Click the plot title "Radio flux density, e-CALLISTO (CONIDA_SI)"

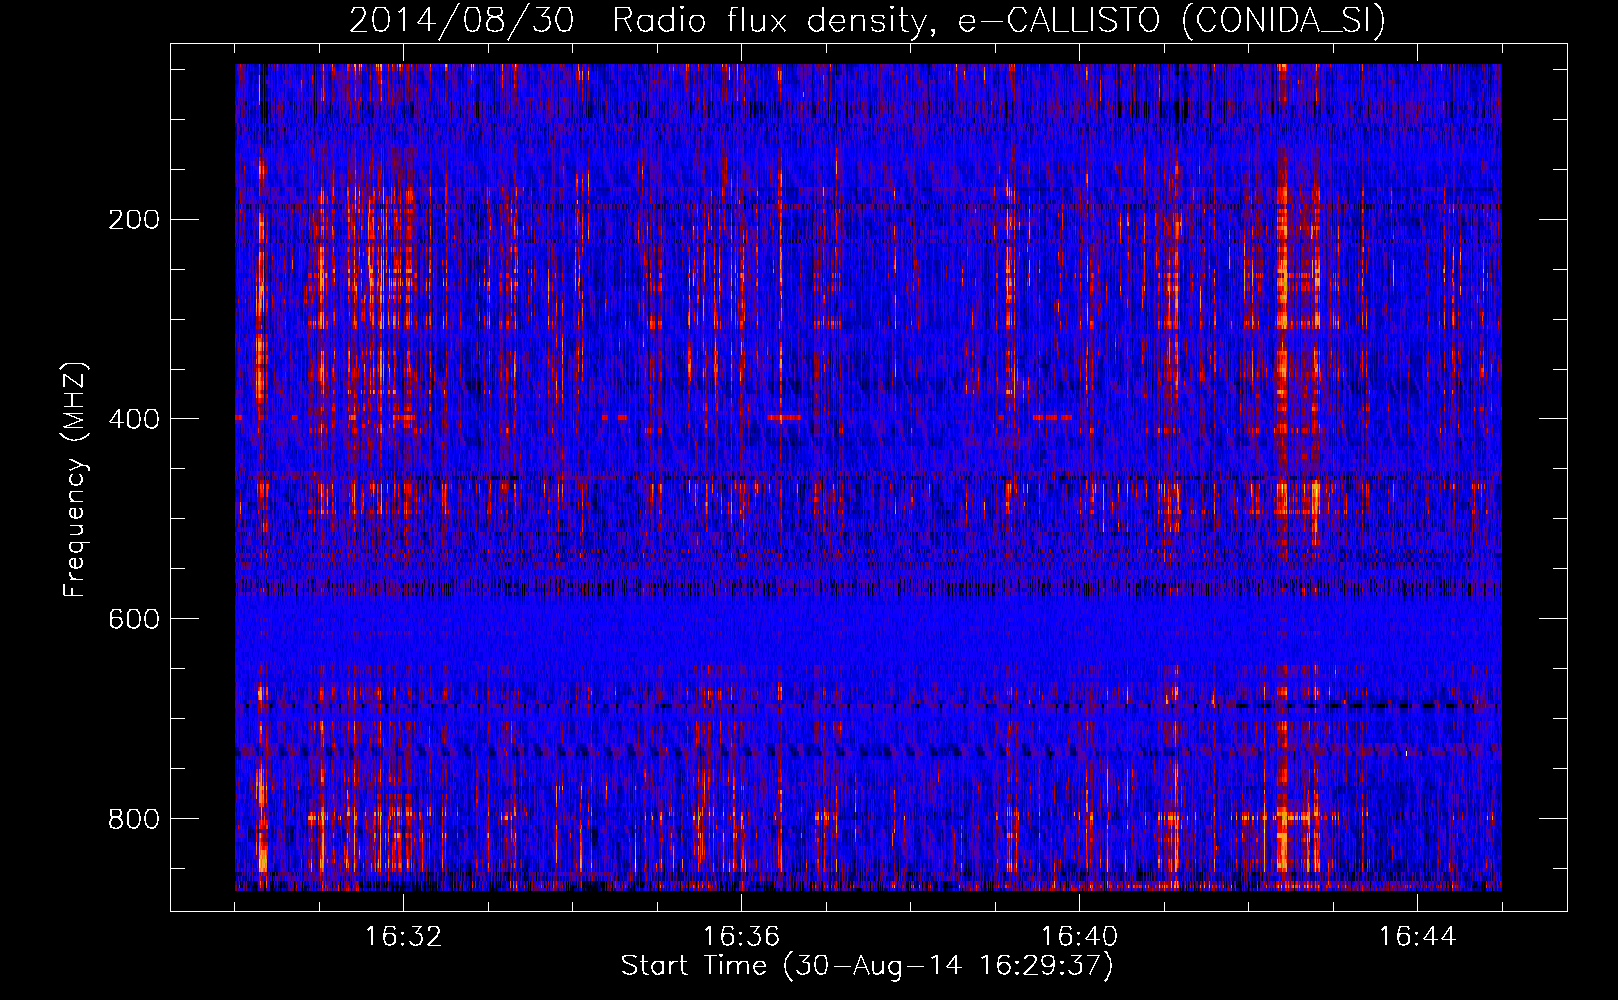click(x=999, y=20)
